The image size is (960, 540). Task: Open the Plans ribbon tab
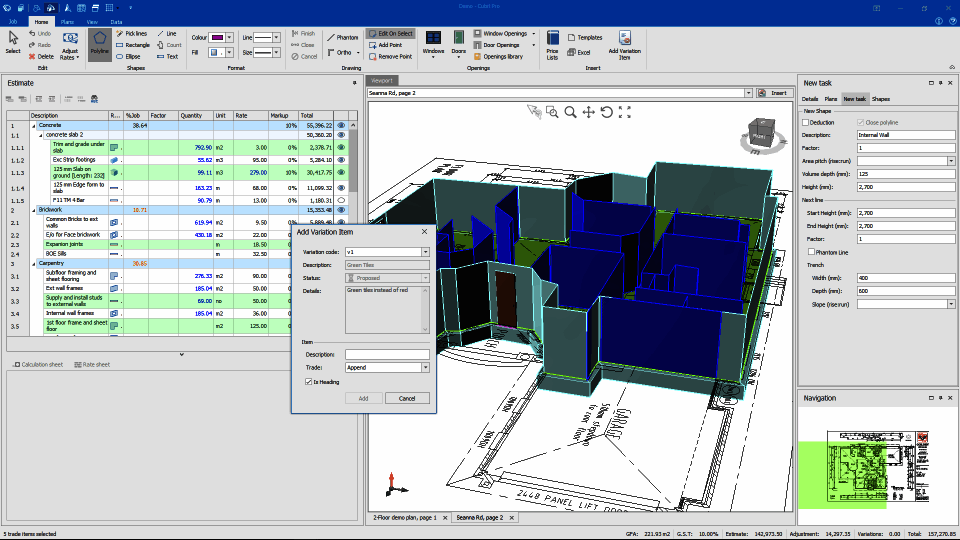(x=68, y=21)
